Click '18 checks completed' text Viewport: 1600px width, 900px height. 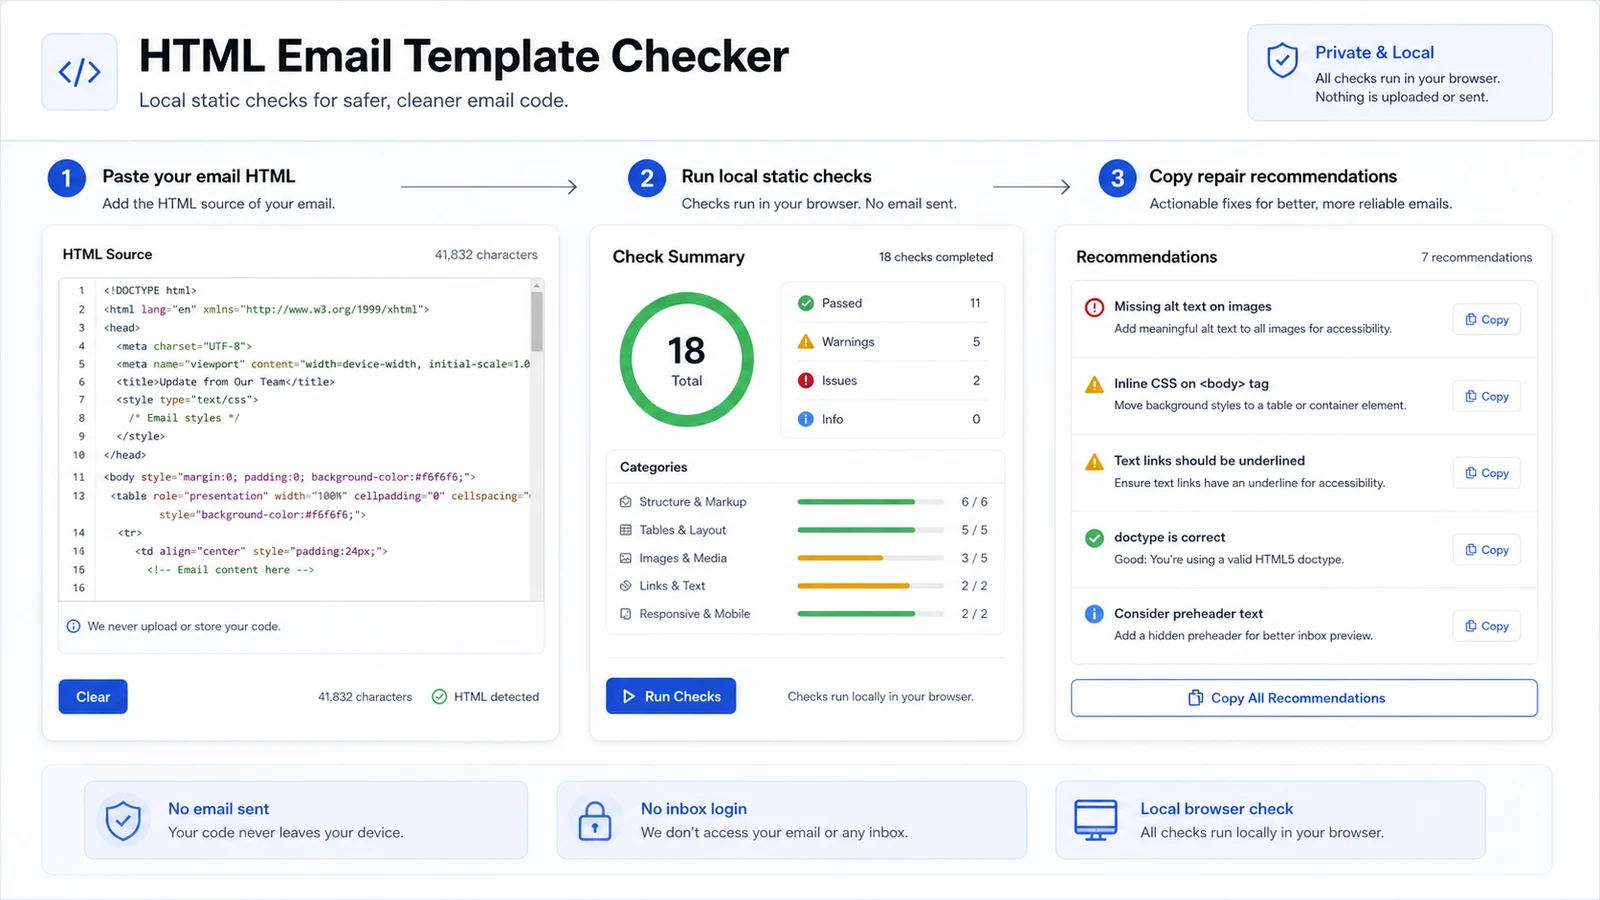click(936, 257)
